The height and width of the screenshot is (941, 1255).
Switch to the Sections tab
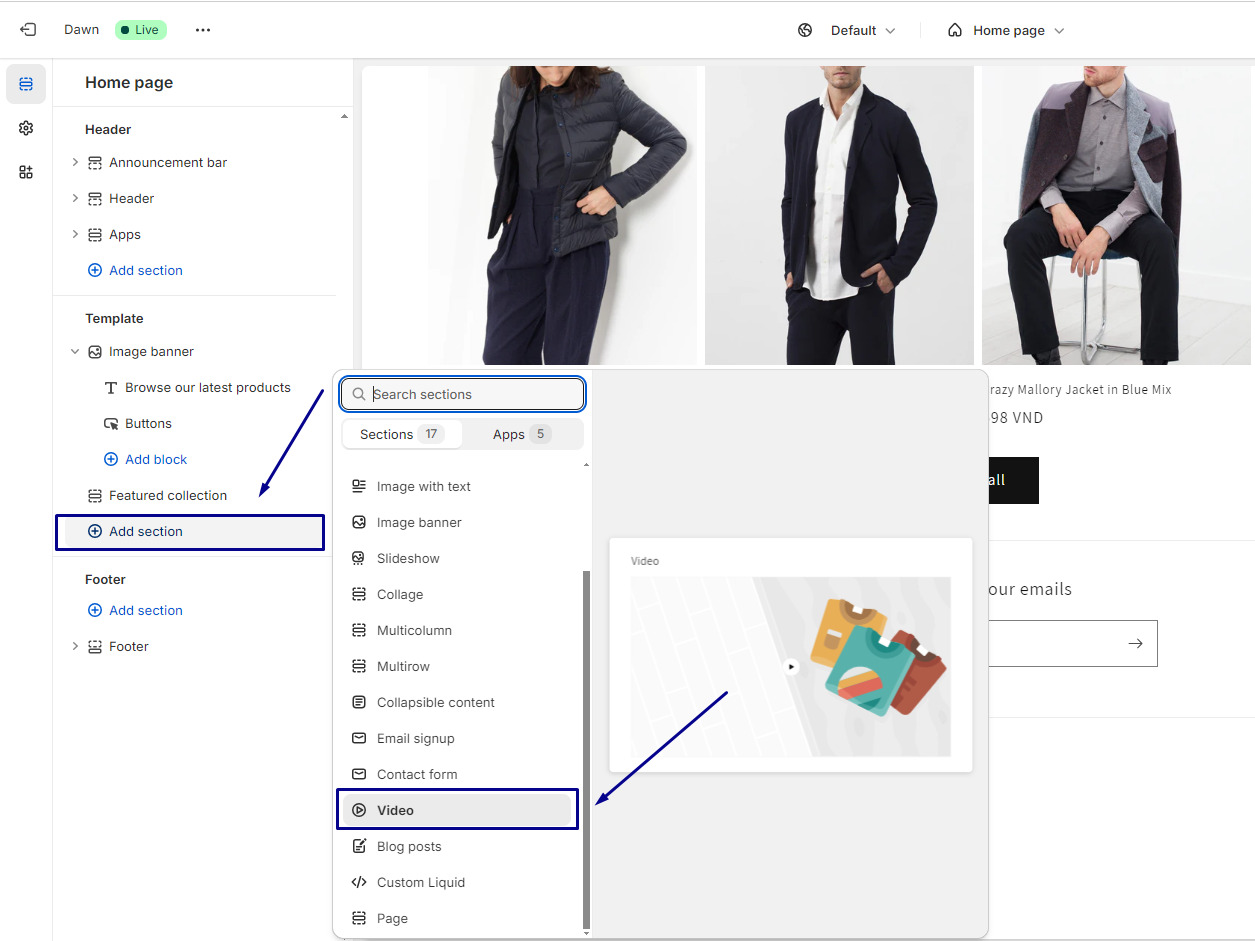[x=402, y=434]
